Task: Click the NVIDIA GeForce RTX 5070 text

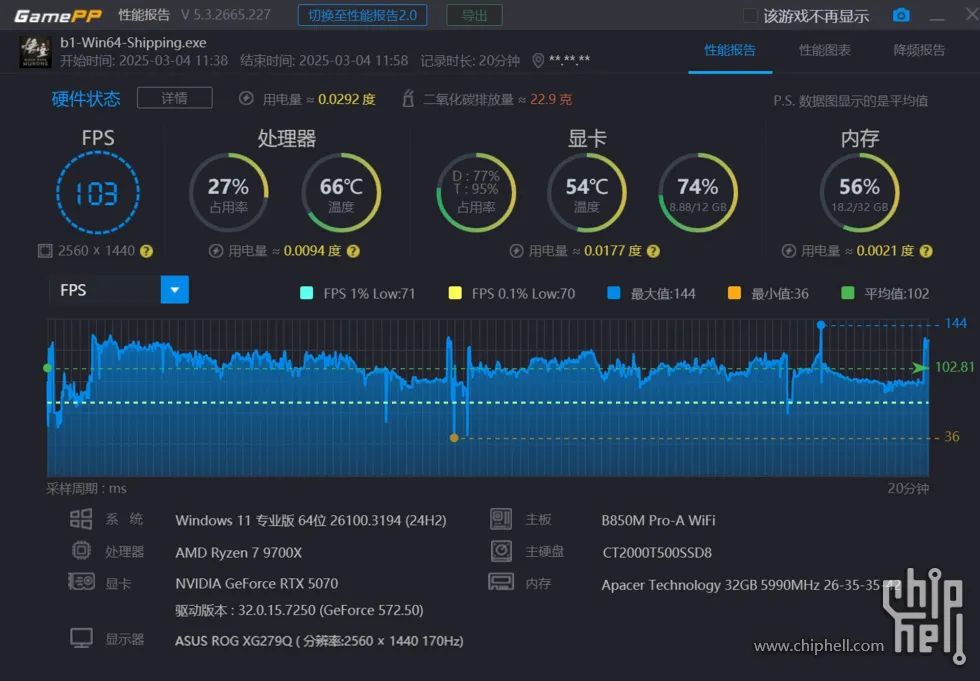Action: click(x=257, y=584)
